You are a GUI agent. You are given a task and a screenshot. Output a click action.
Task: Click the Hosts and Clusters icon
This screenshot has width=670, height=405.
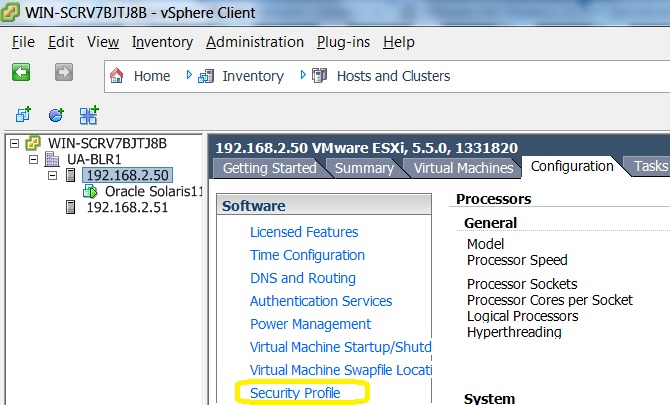(x=320, y=76)
